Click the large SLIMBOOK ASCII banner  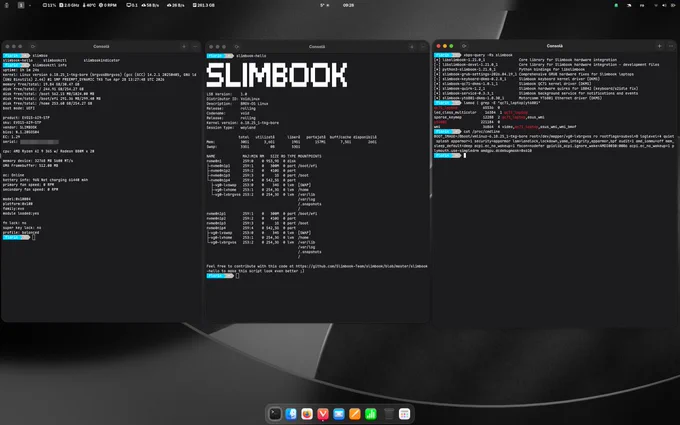(277, 75)
